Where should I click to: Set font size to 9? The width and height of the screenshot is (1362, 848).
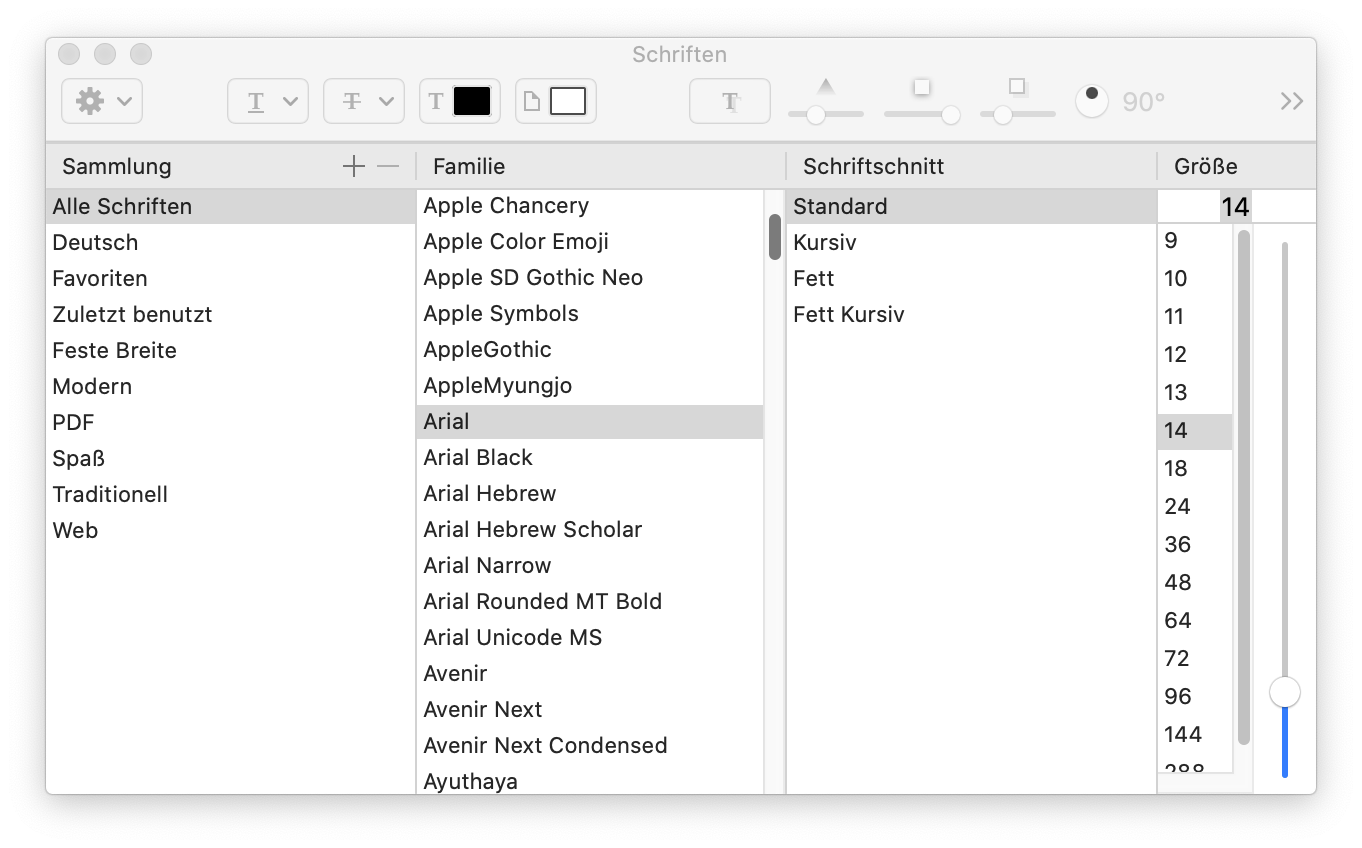(1195, 240)
